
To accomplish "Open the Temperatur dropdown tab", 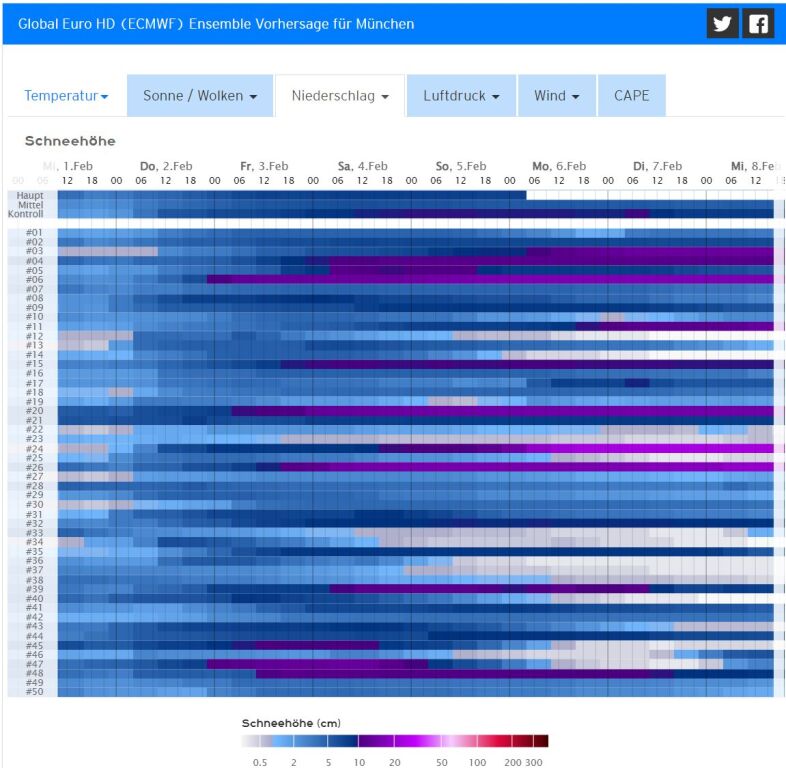I will pyautogui.click(x=66, y=96).
